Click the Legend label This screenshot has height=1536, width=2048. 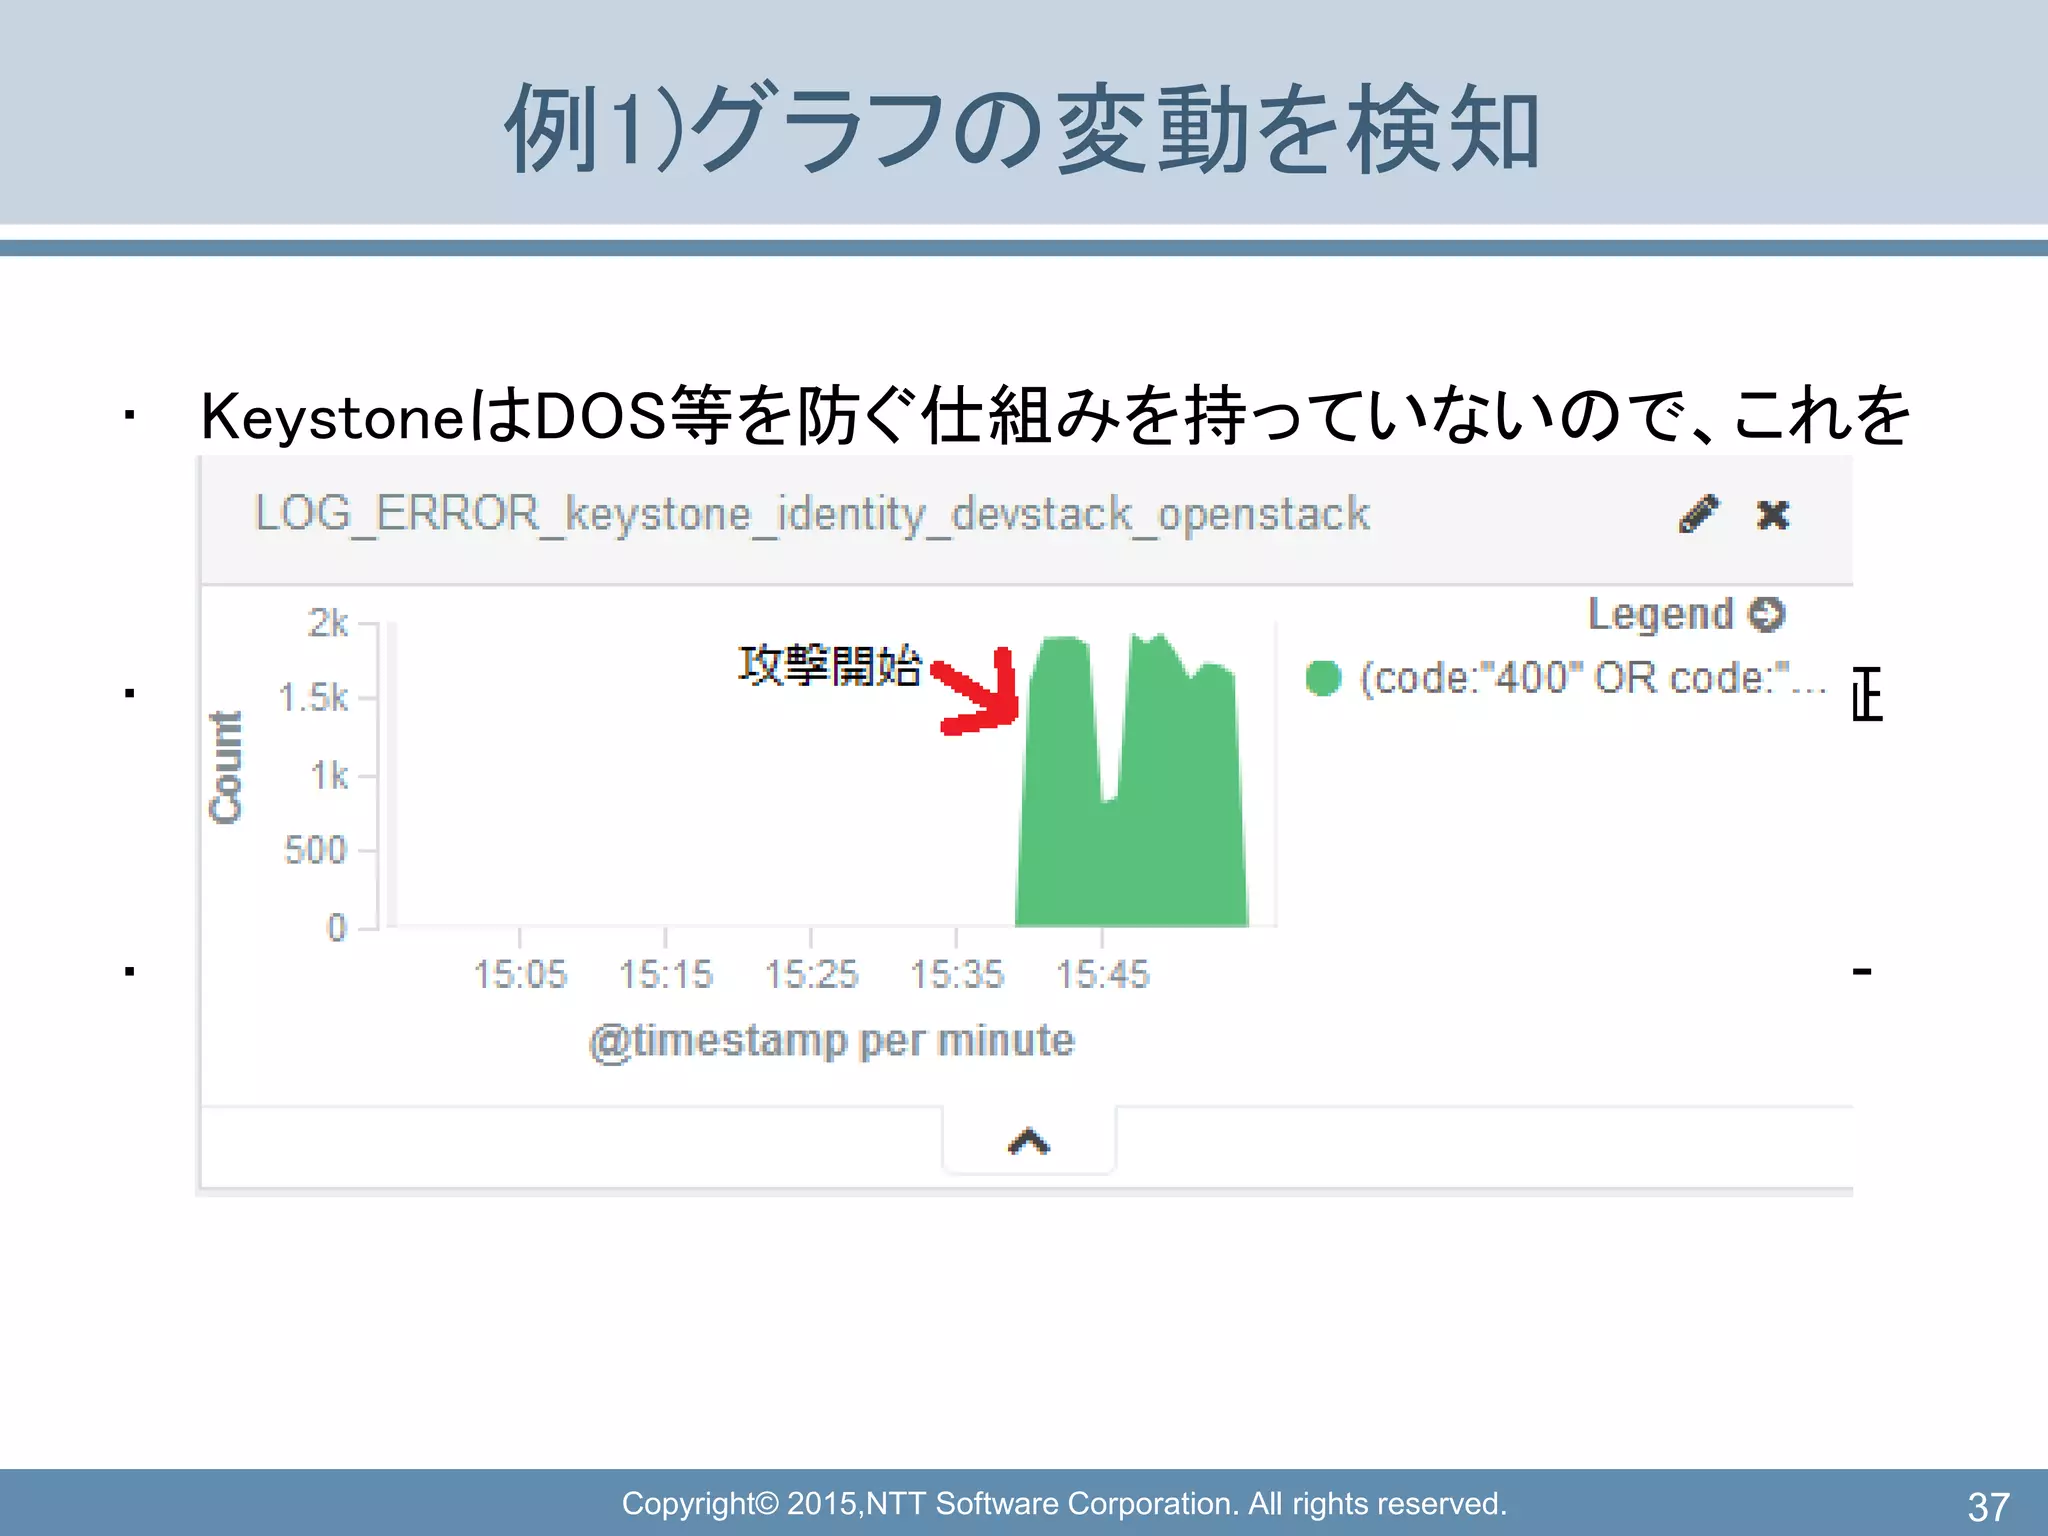[1660, 614]
